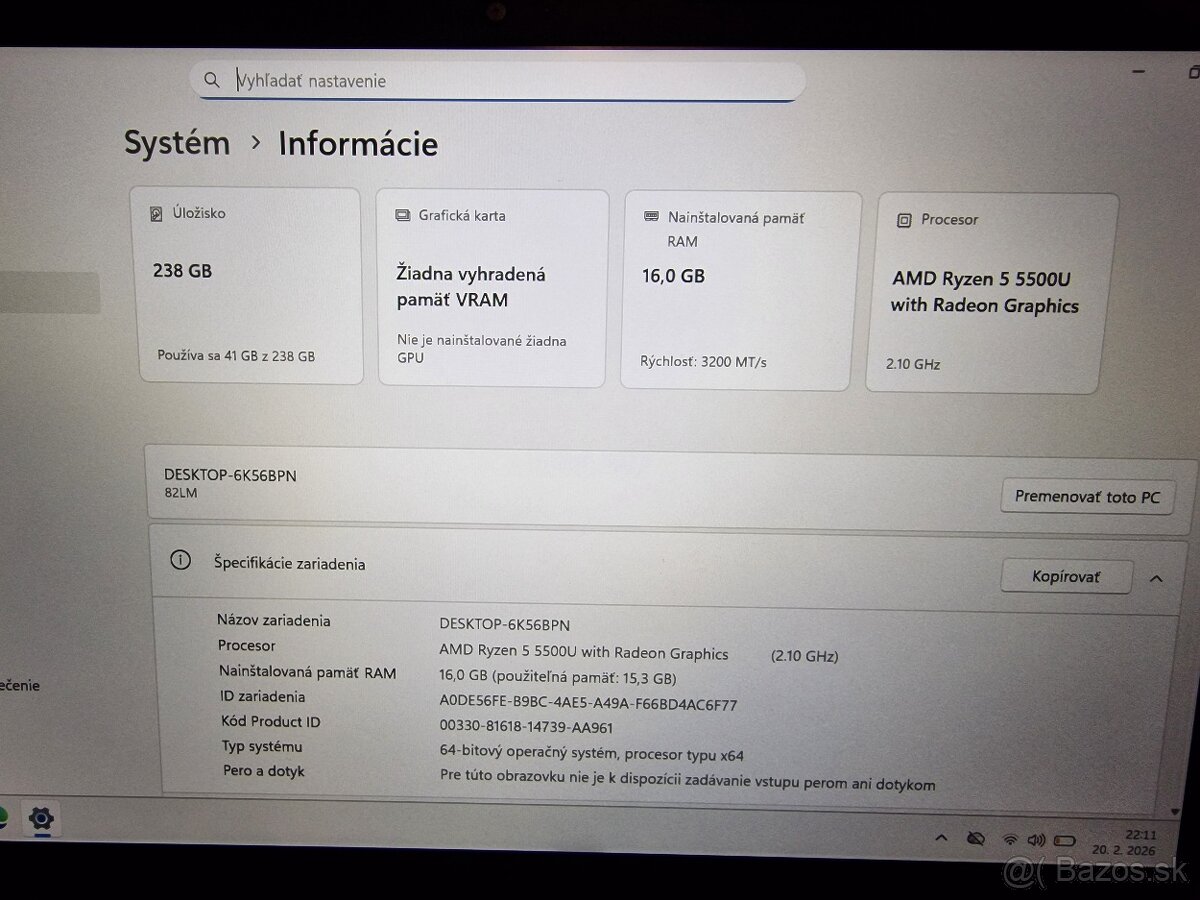
Task: Expand hidden tray icons with the chevron
Action: point(942,838)
